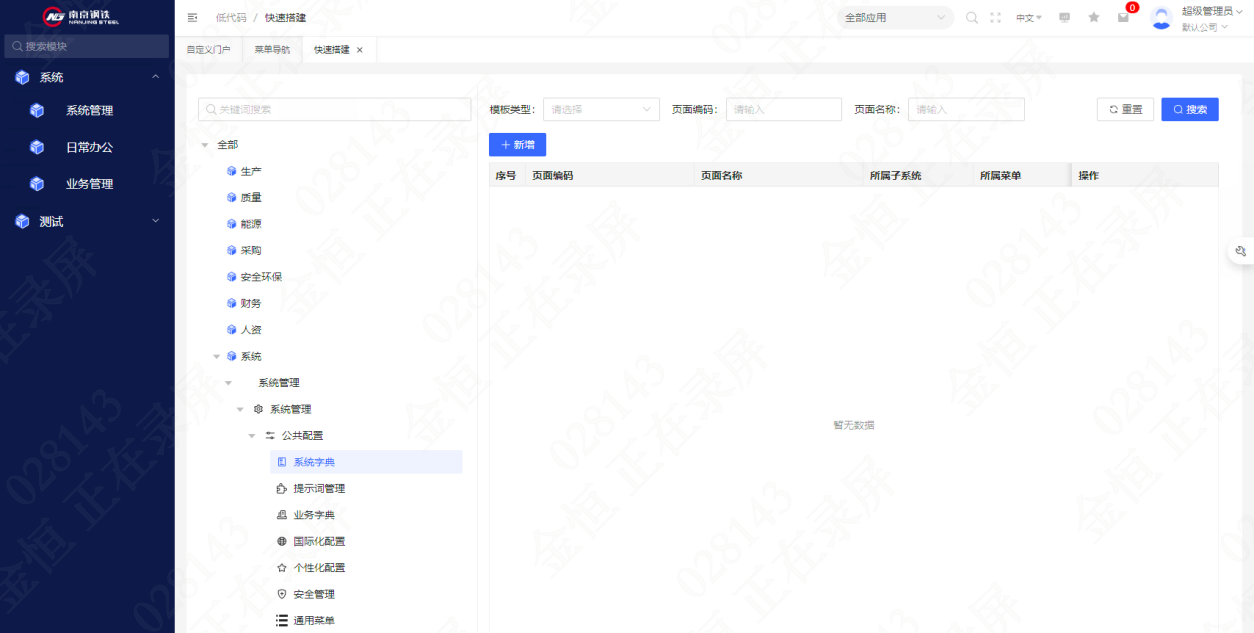The image size is (1254, 633).
Task: Open floating settings tool icon at right edge
Action: coord(1241,251)
